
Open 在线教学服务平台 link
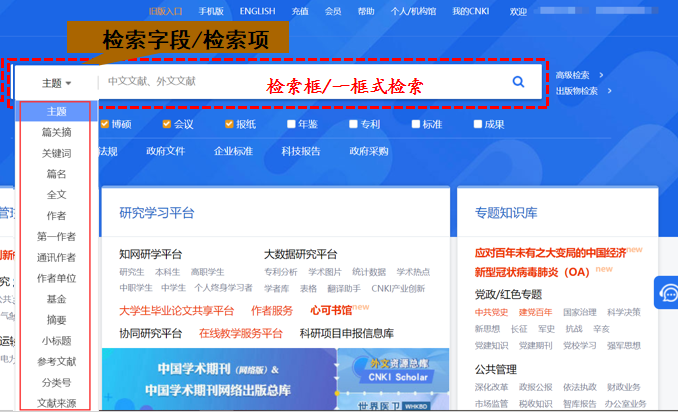[240, 333]
